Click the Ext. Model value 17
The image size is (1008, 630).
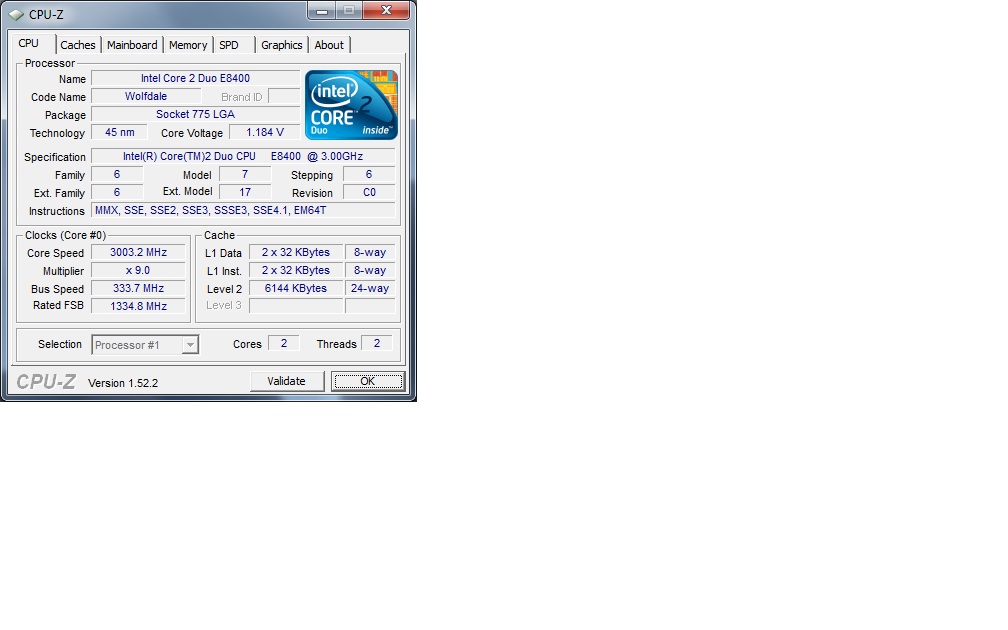[x=245, y=192]
